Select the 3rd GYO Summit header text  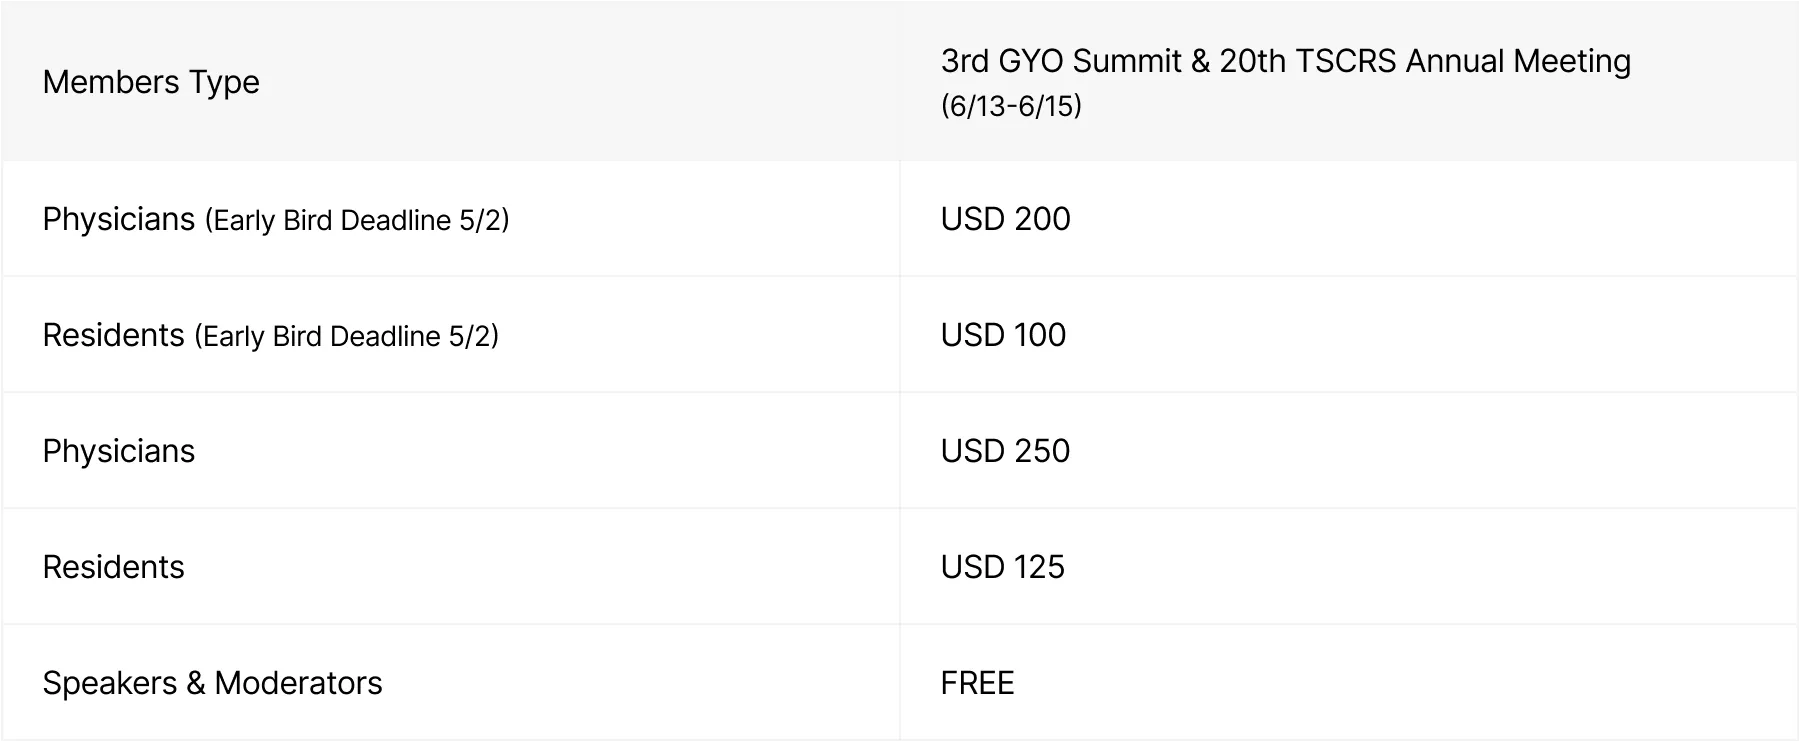tap(1061, 61)
